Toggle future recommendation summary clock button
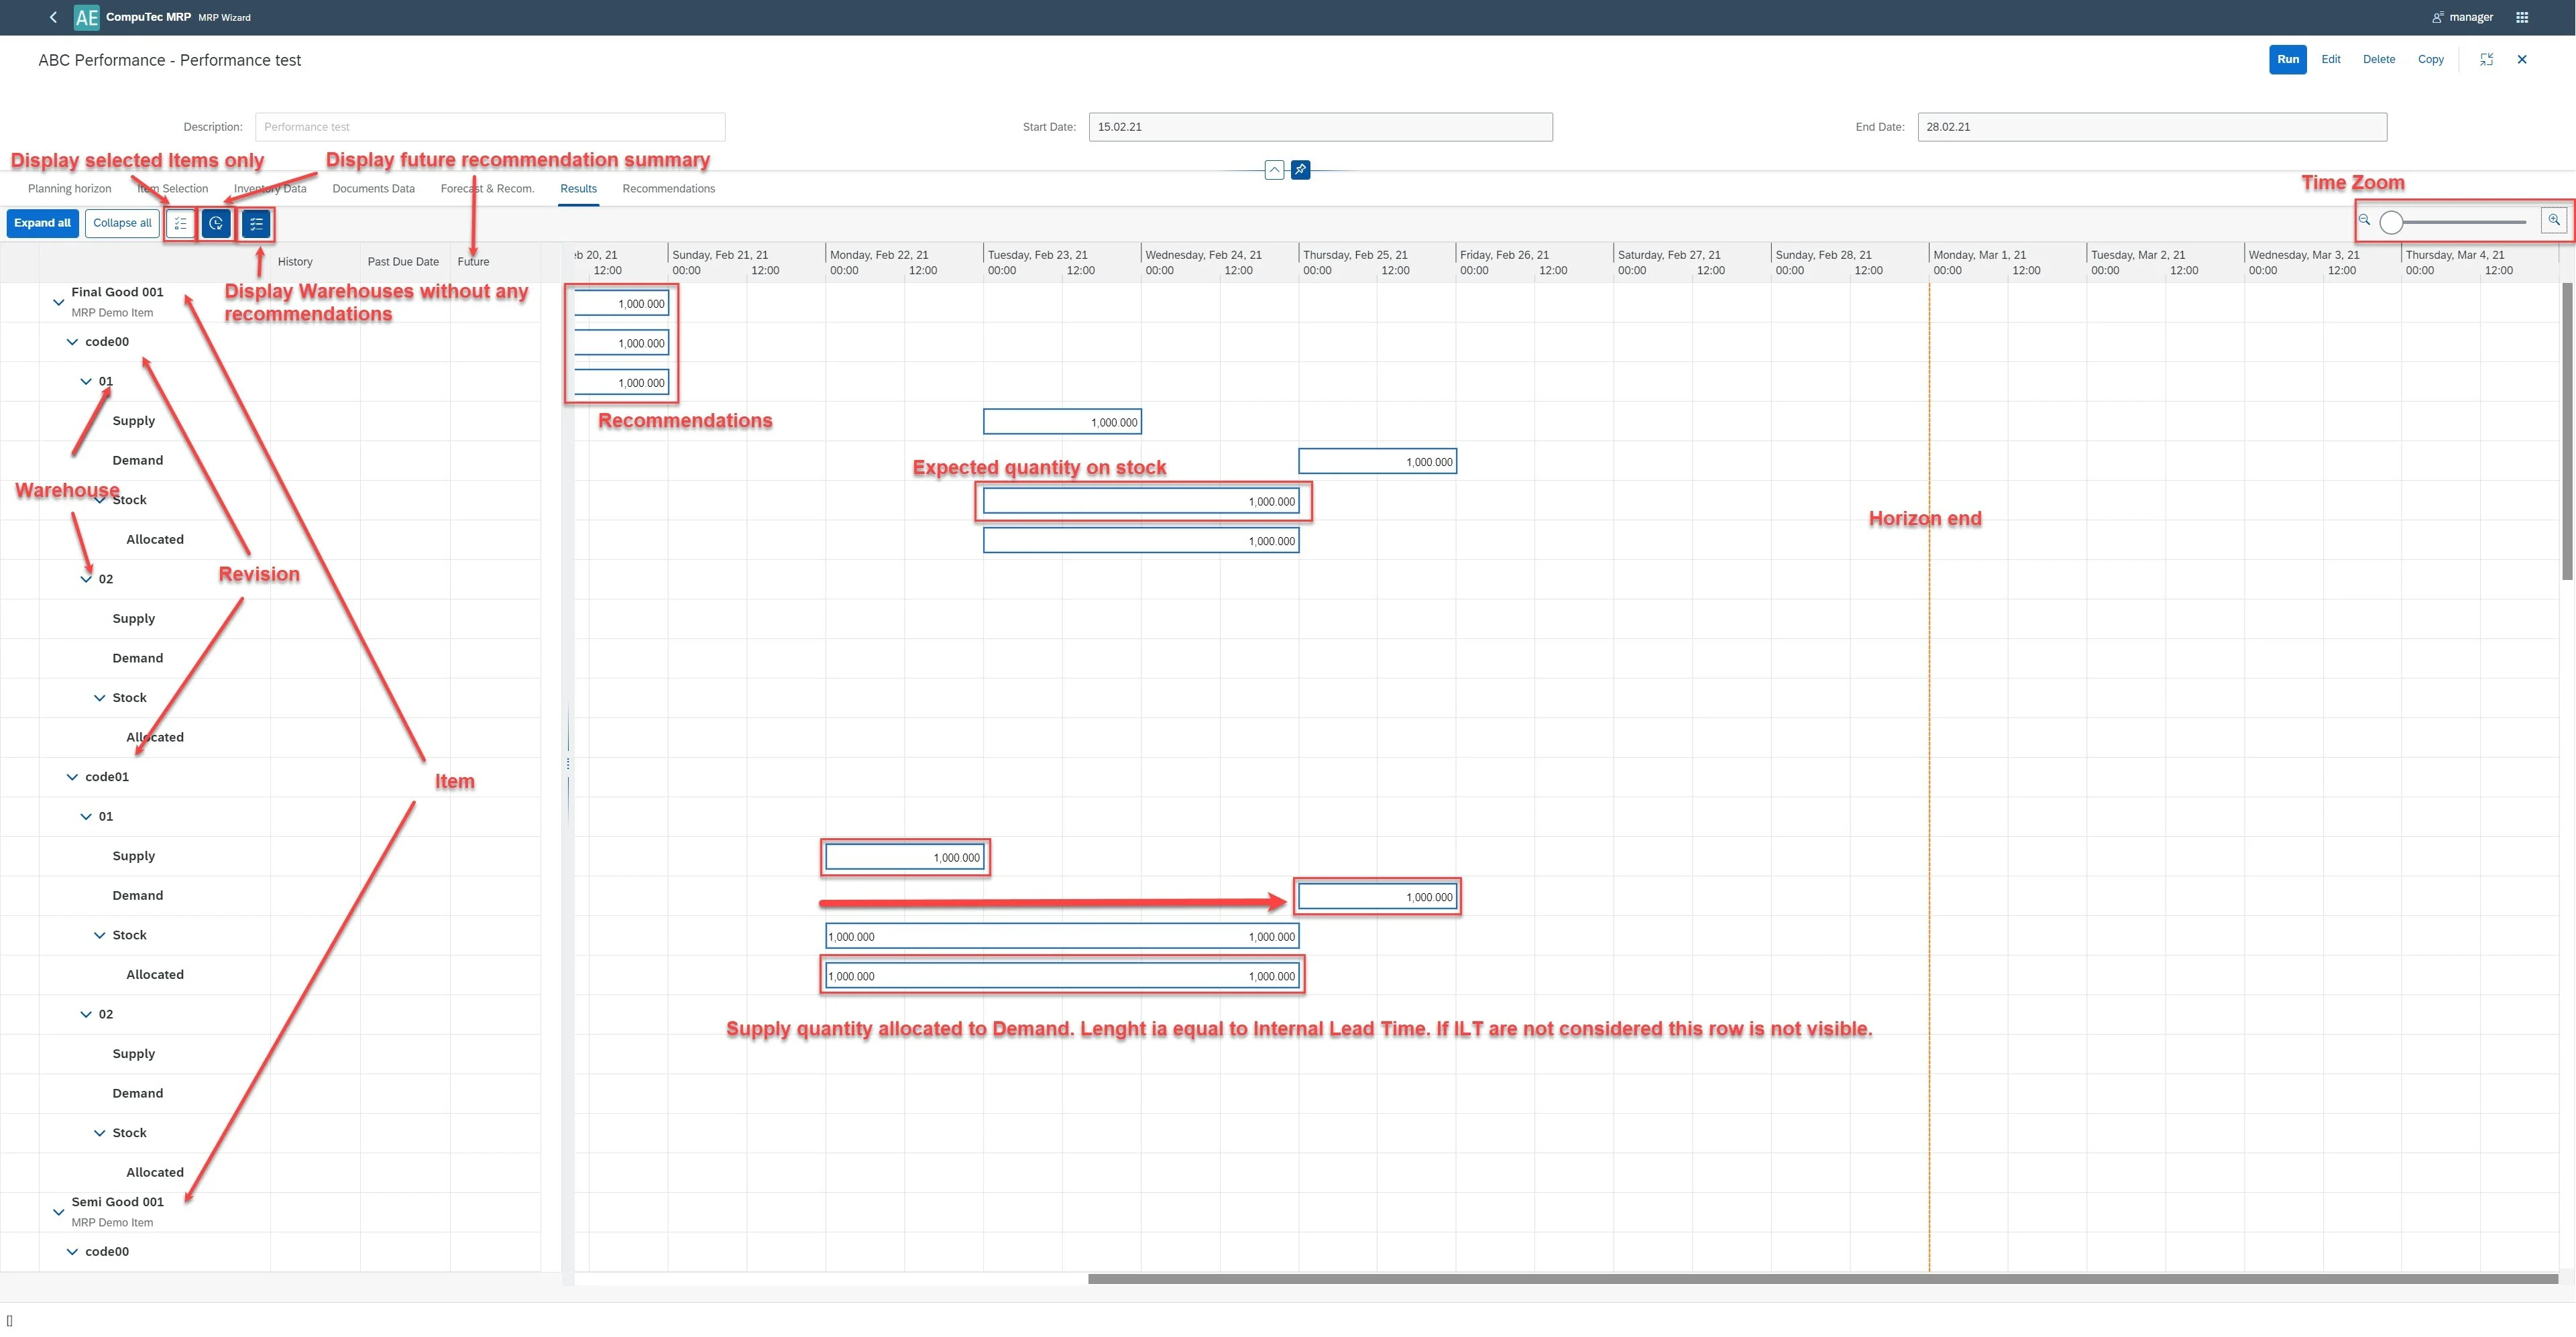Screen dimensions: 2576x1337 (216, 223)
